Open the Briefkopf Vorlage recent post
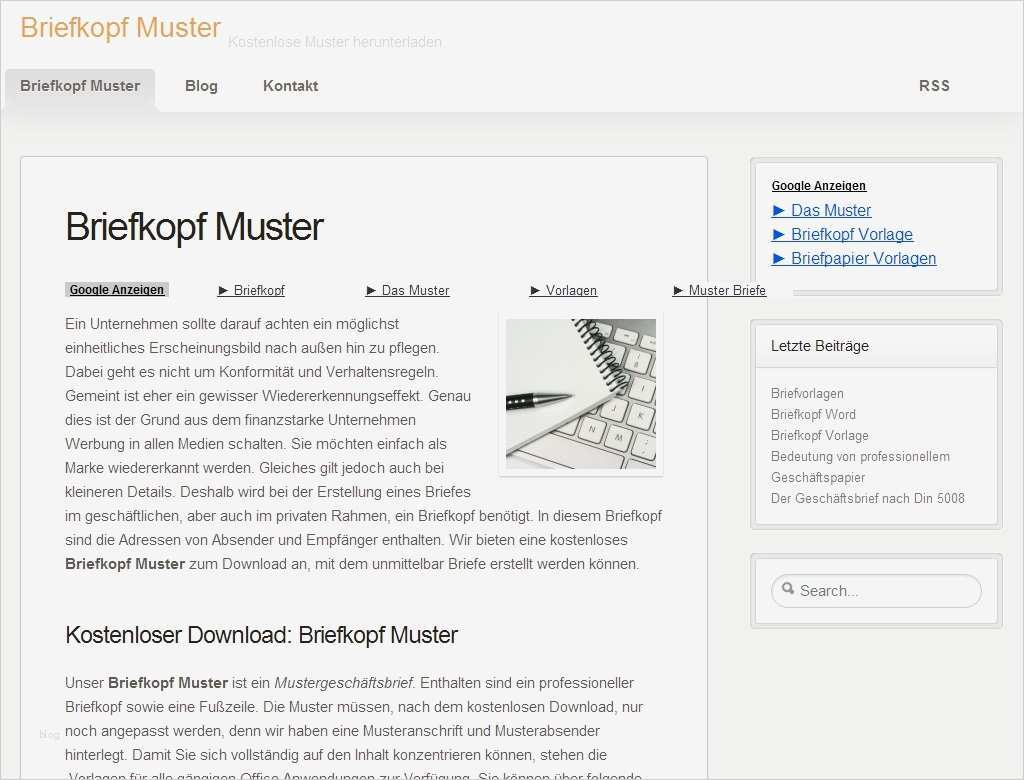Screen dimensions: 1024x780 point(820,435)
